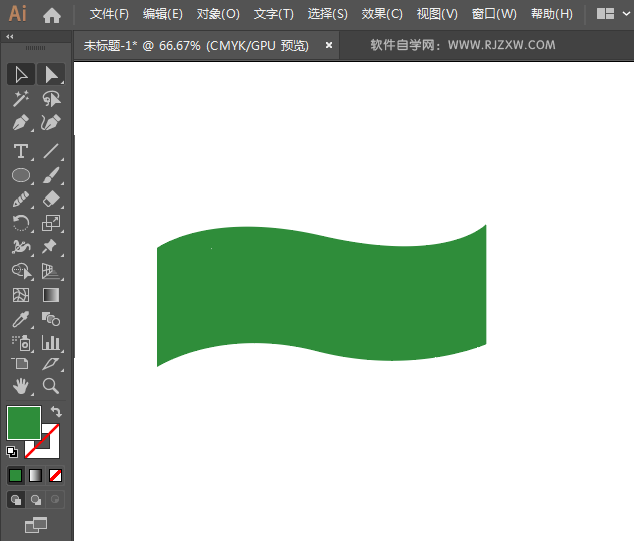Viewport: 634px width, 541px height.
Task: Open the 帮助(H) menu
Action: point(552,14)
